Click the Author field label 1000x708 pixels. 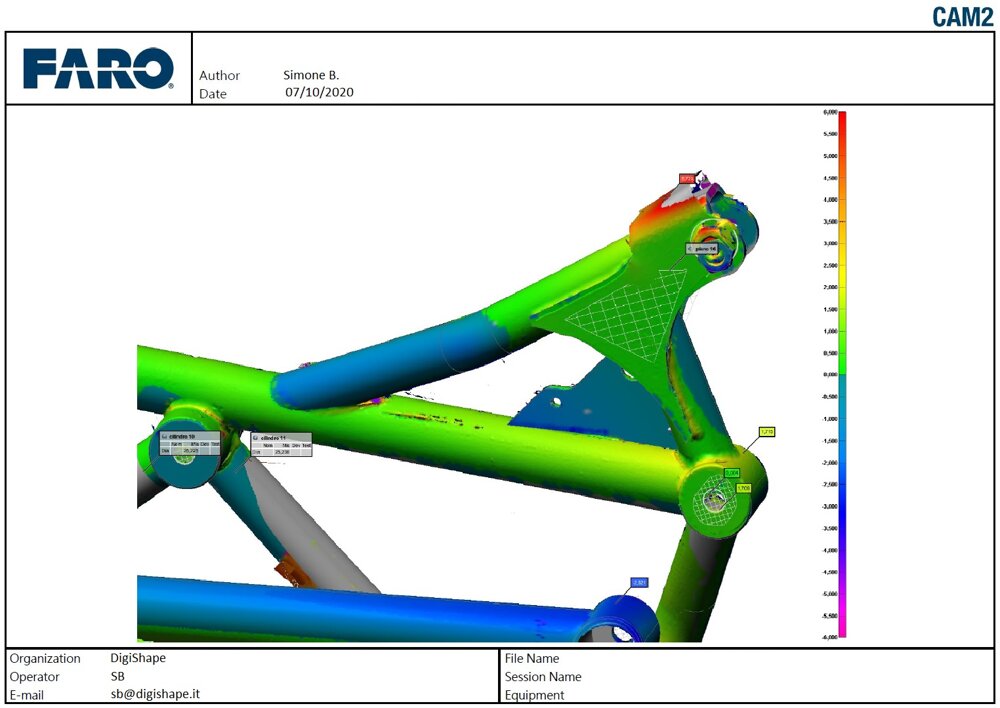click(x=219, y=75)
